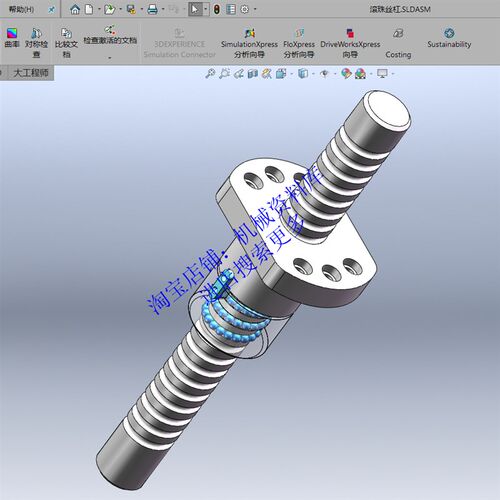Create a new document icon

[x=89, y=9]
